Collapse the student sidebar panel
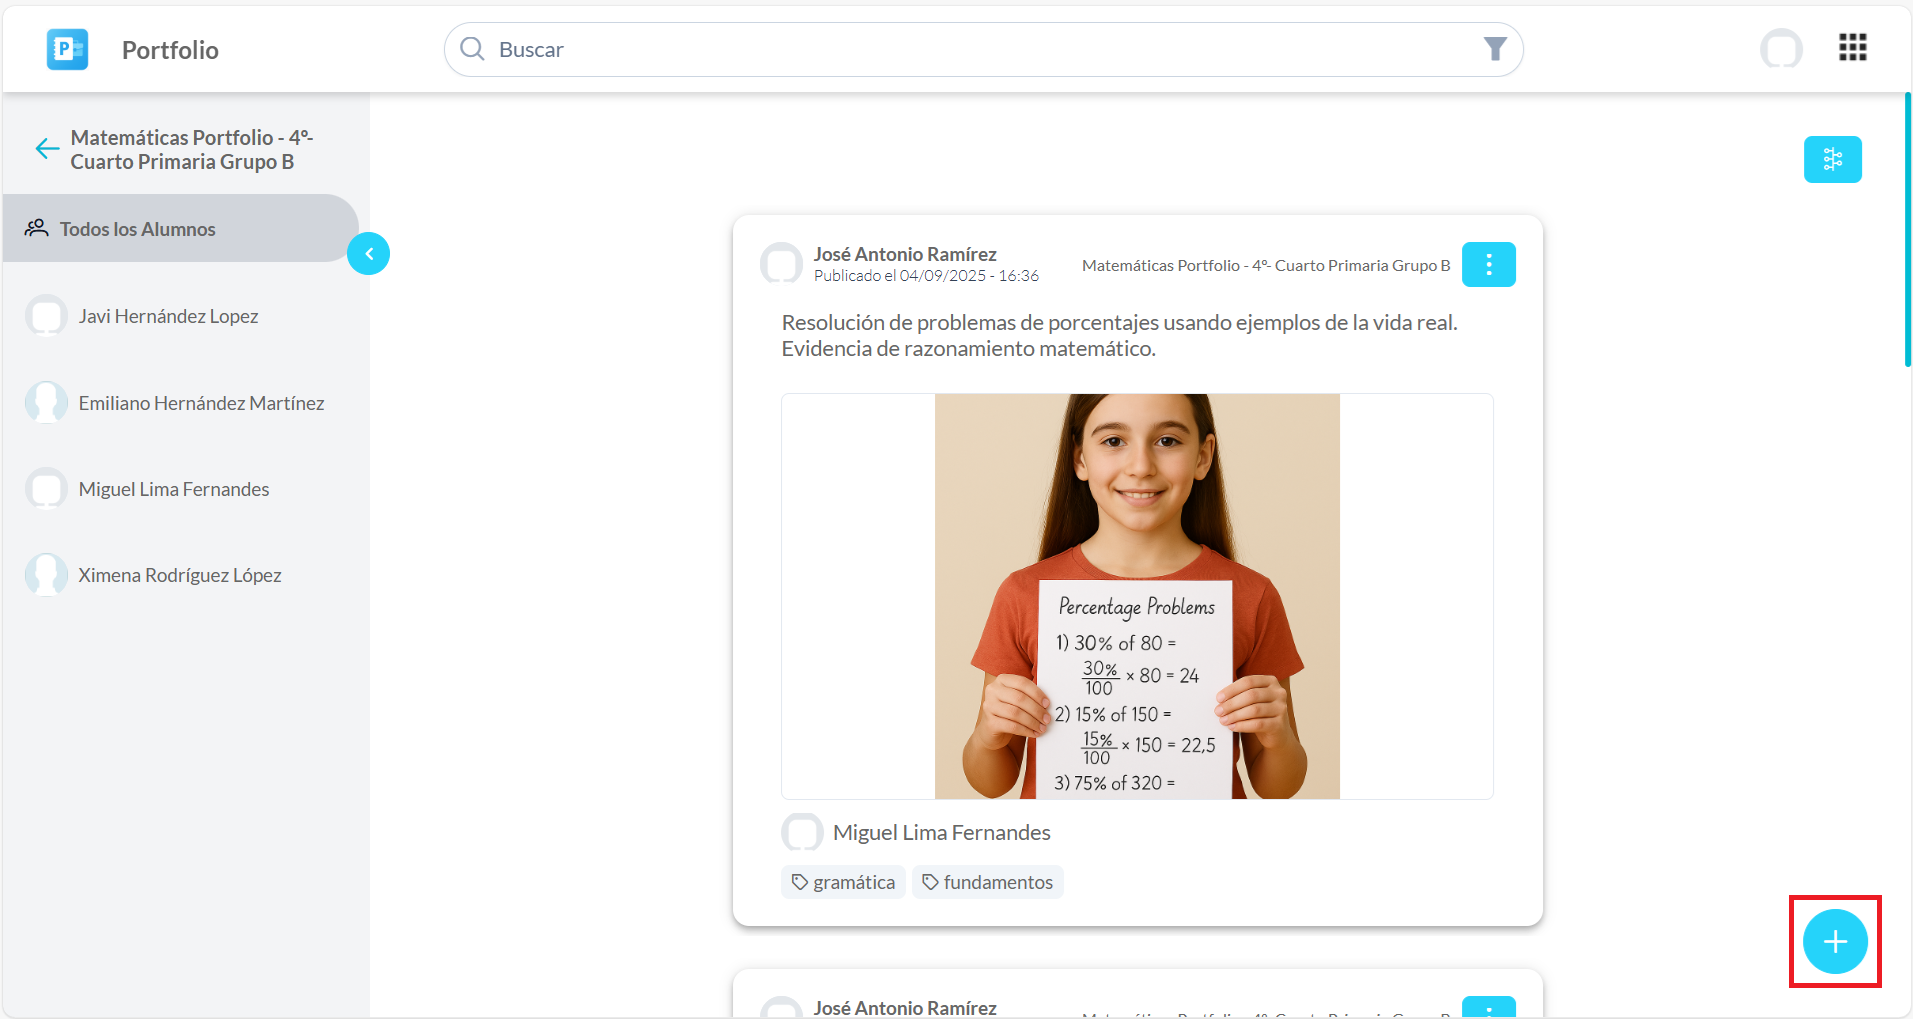This screenshot has height=1019, width=1913. pos(368,254)
